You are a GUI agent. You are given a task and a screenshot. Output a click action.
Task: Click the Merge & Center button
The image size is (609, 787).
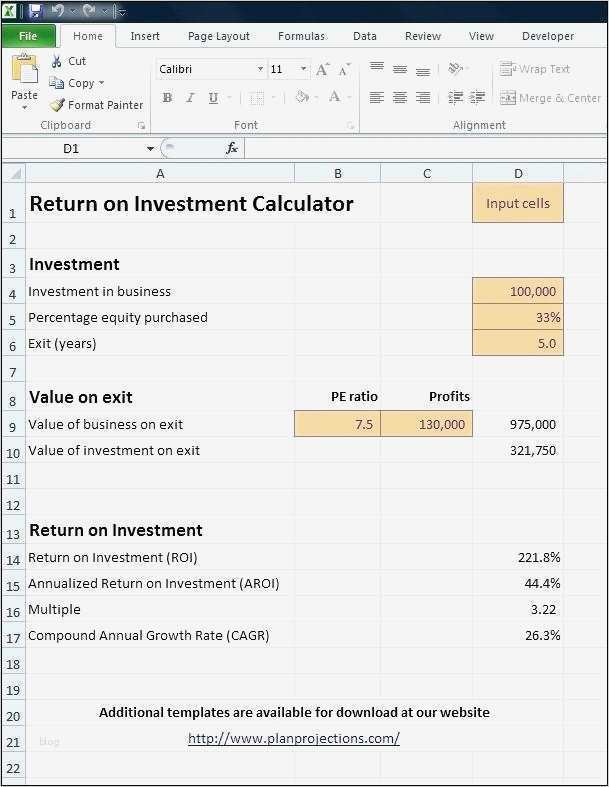551,98
